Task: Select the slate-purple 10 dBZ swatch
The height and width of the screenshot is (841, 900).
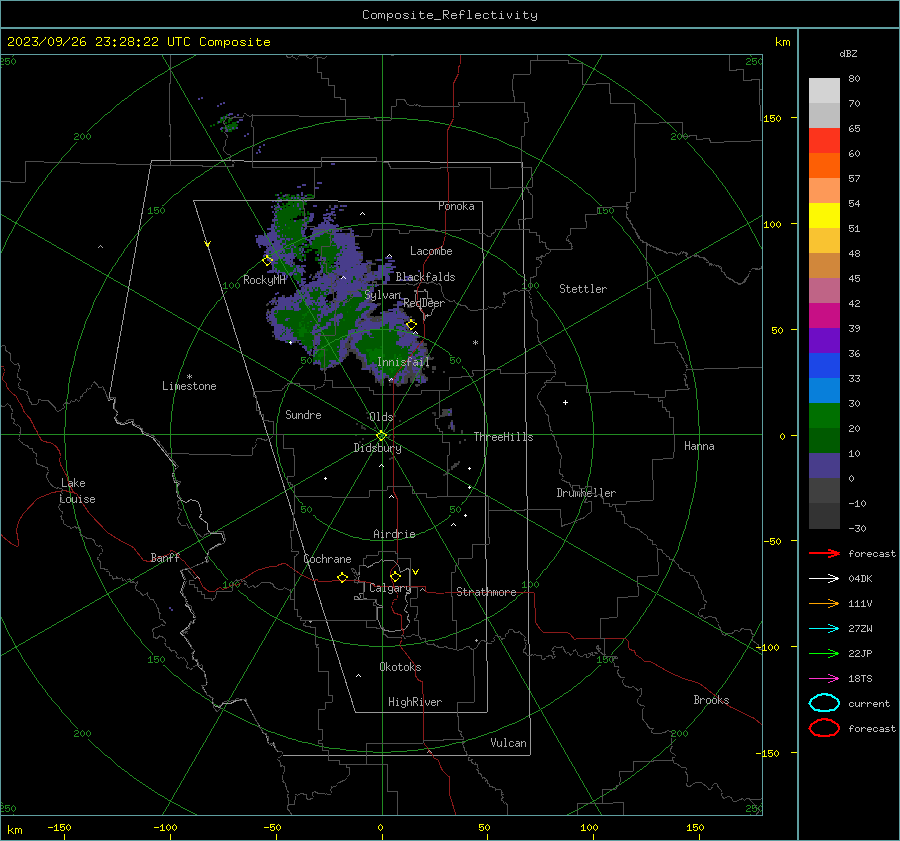Action: [824, 465]
